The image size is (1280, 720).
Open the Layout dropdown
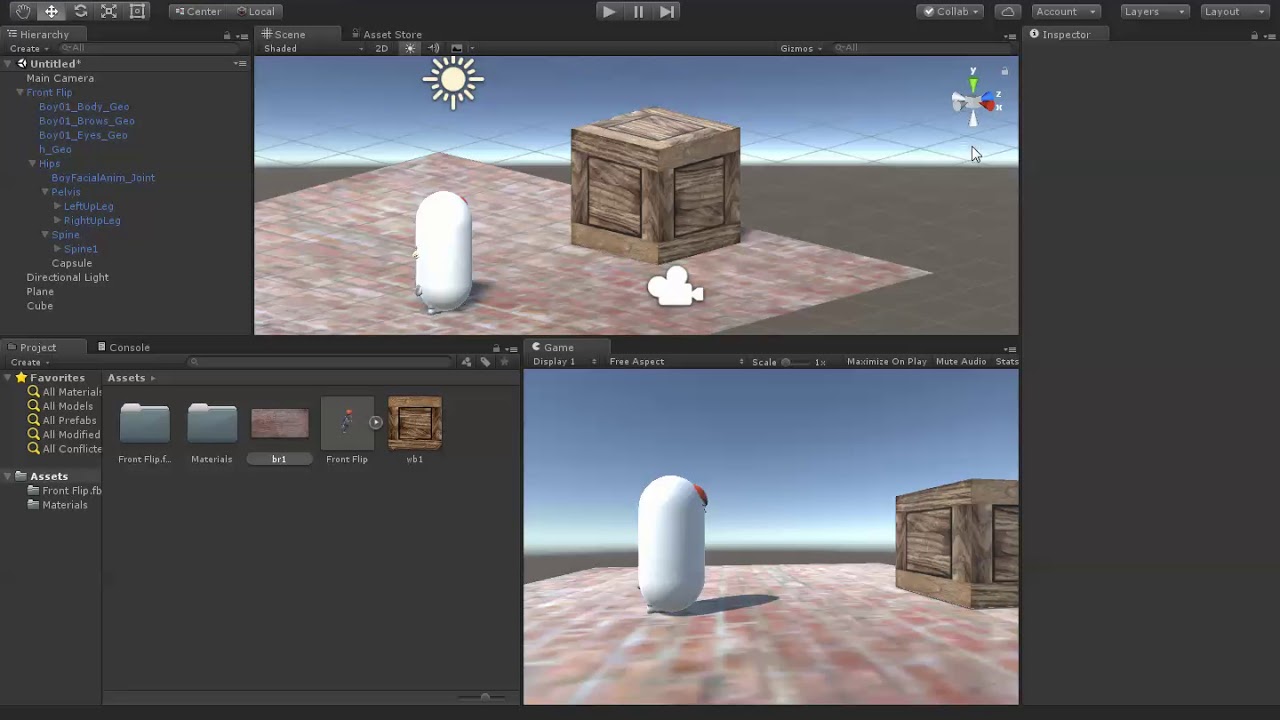1234,11
